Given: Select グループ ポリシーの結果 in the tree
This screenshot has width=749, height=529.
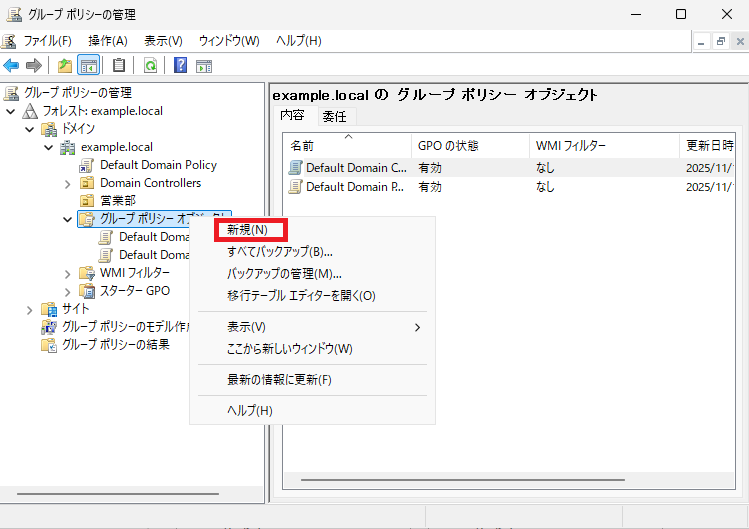Looking at the screenshot, I should [115, 345].
